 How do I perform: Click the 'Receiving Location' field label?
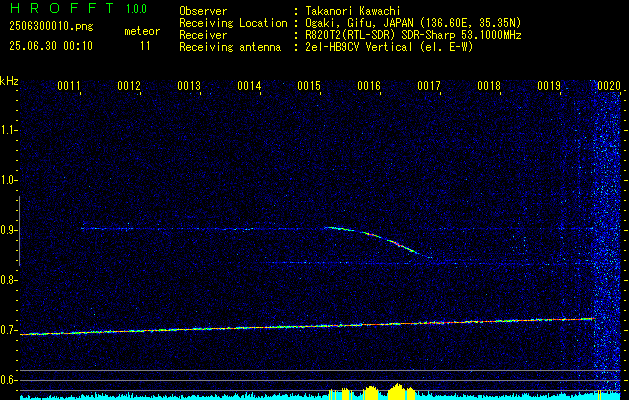pyautogui.click(x=233, y=23)
